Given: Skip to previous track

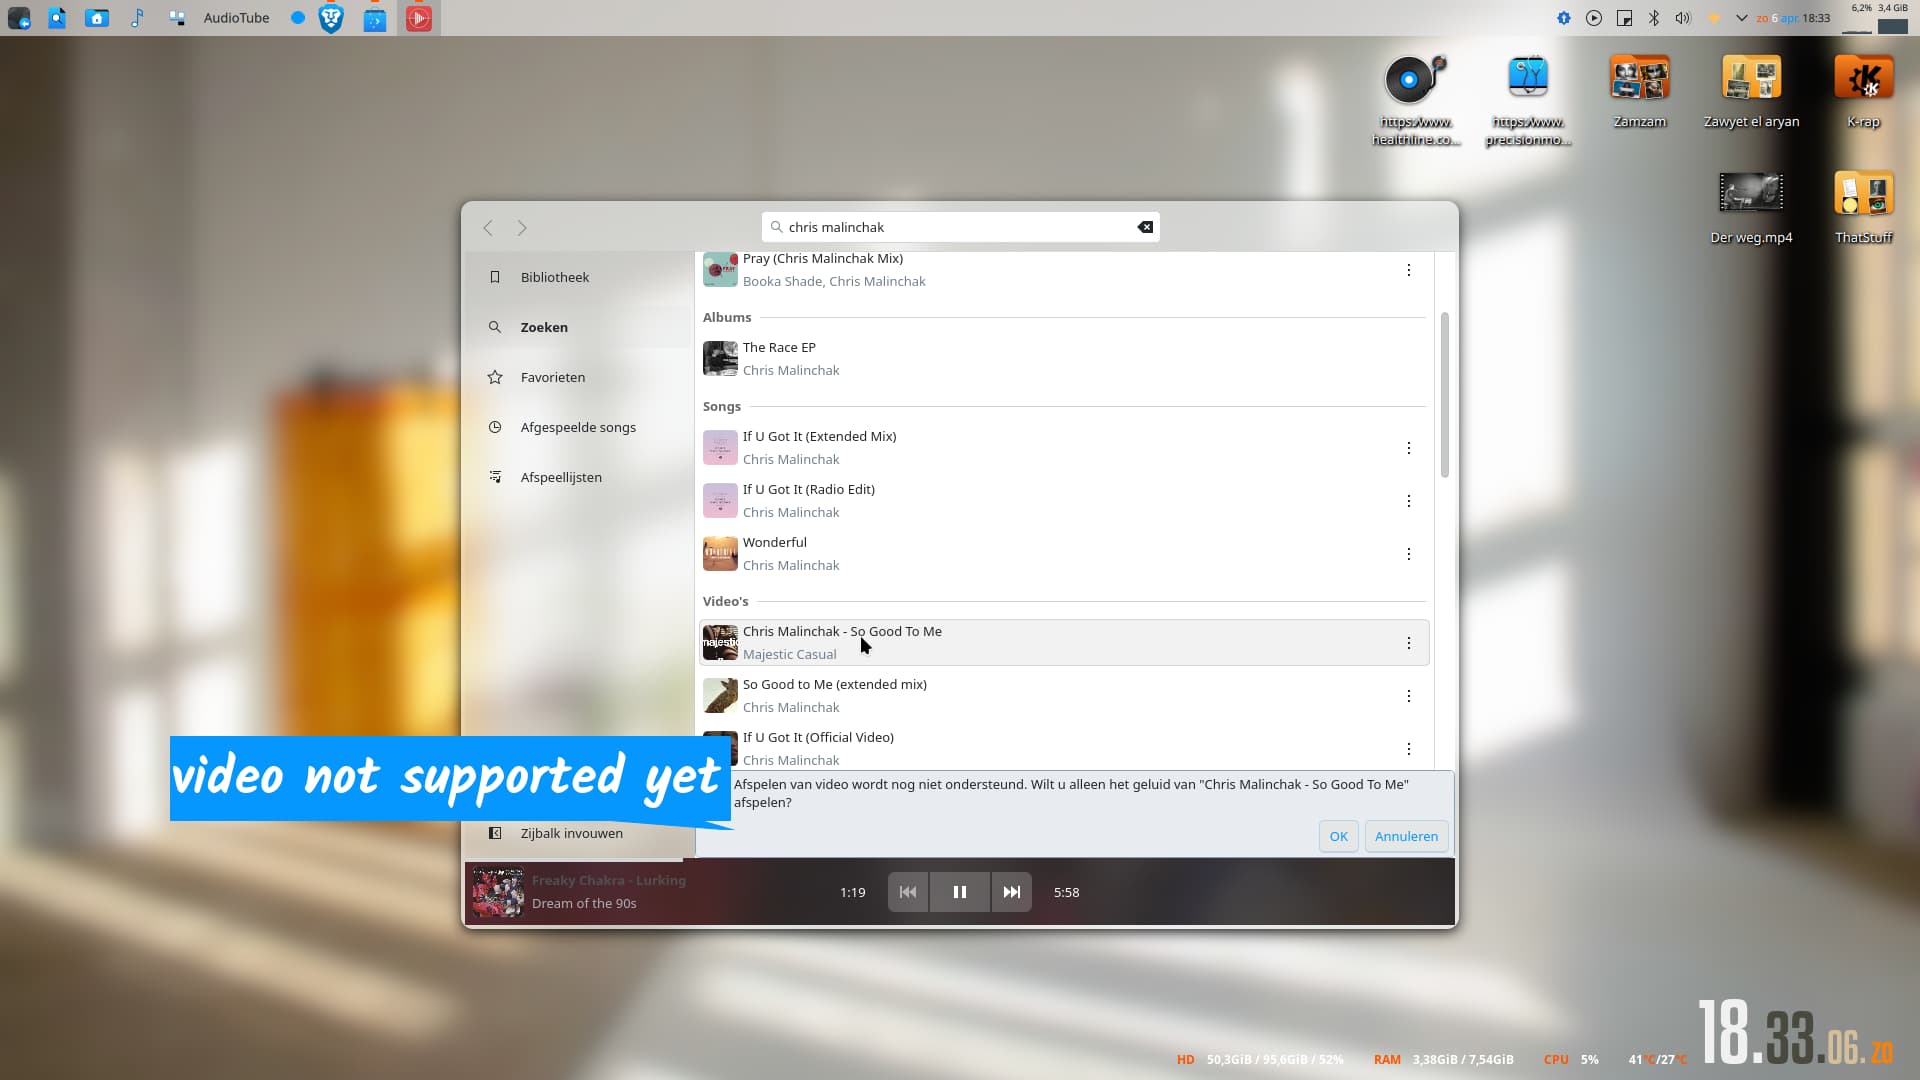Looking at the screenshot, I should [x=908, y=892].
